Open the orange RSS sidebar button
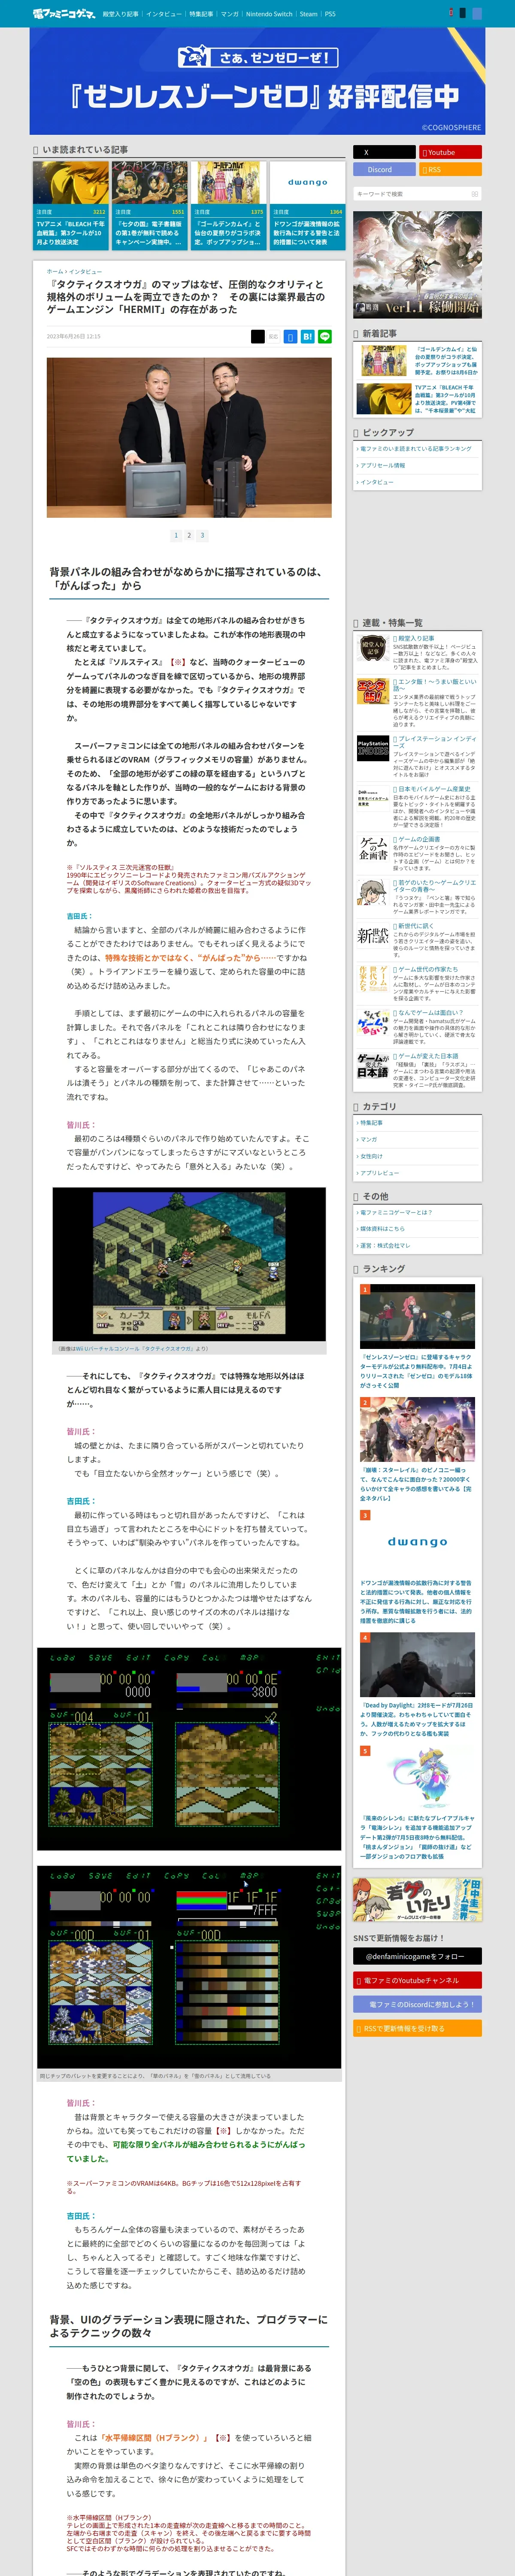This screenshot has width=515, height=2576. (x=450, y=169)
